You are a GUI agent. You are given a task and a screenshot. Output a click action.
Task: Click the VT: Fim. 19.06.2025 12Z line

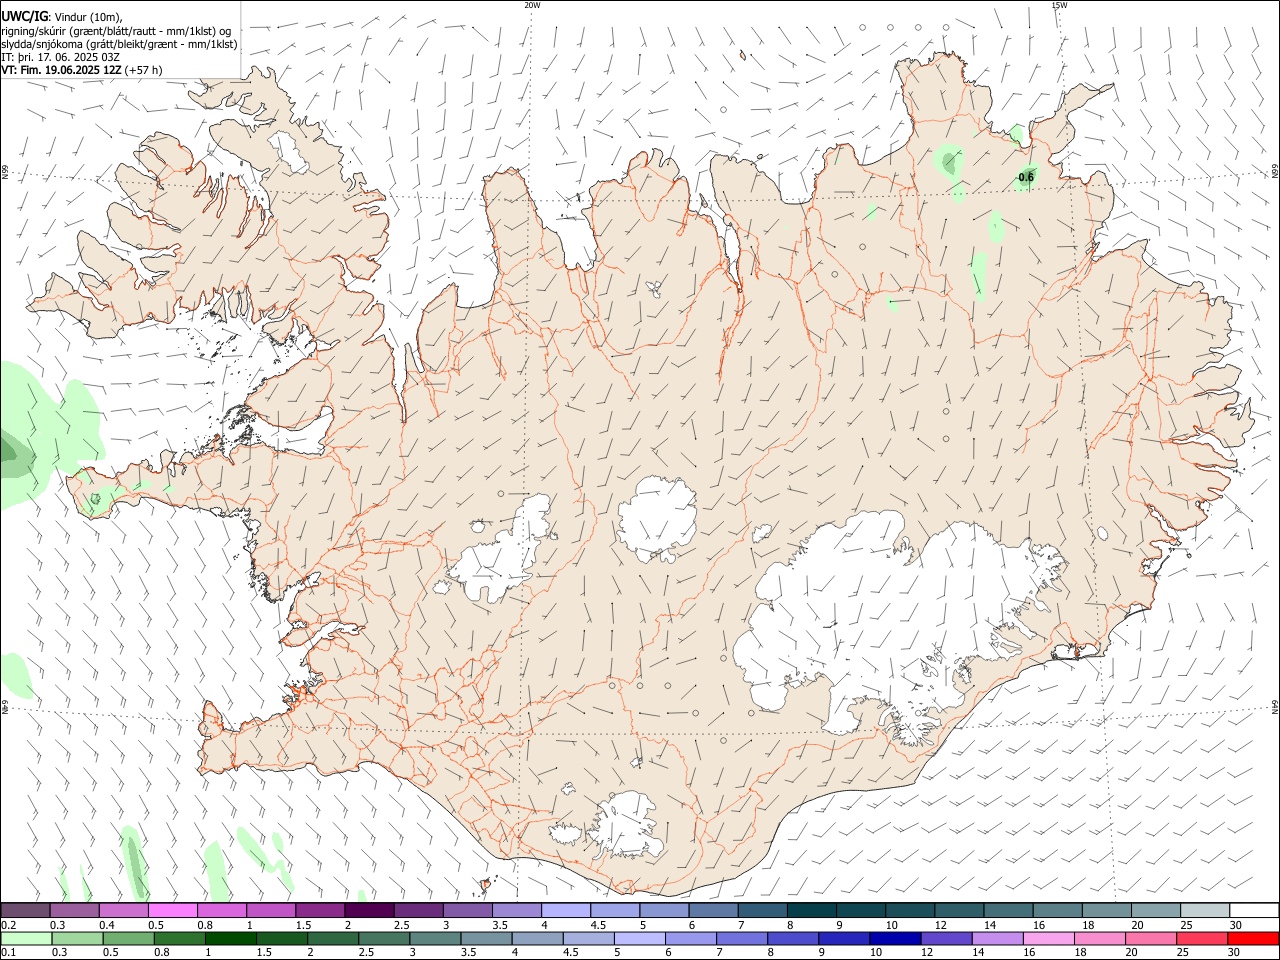[81, 70]
